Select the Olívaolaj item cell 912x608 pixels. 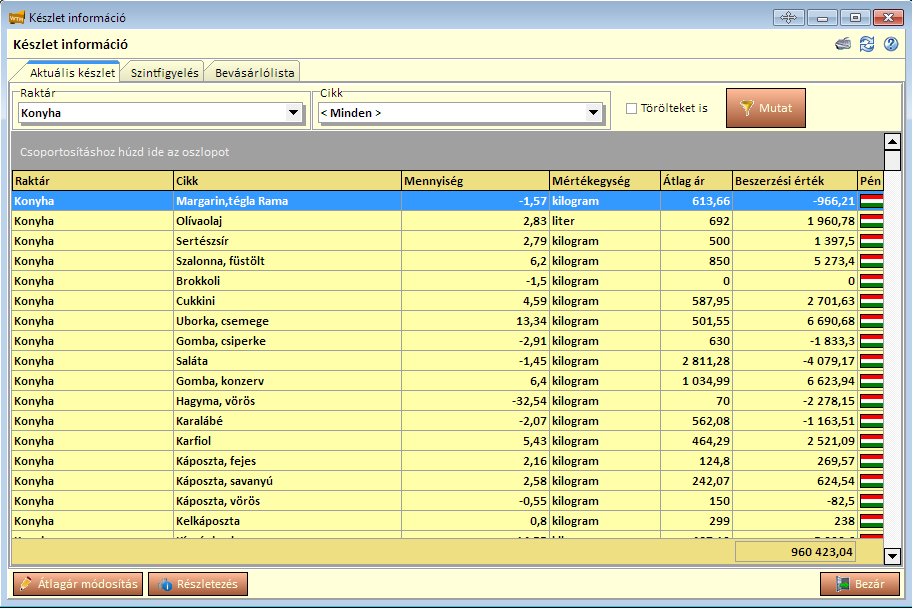[287, 221]
